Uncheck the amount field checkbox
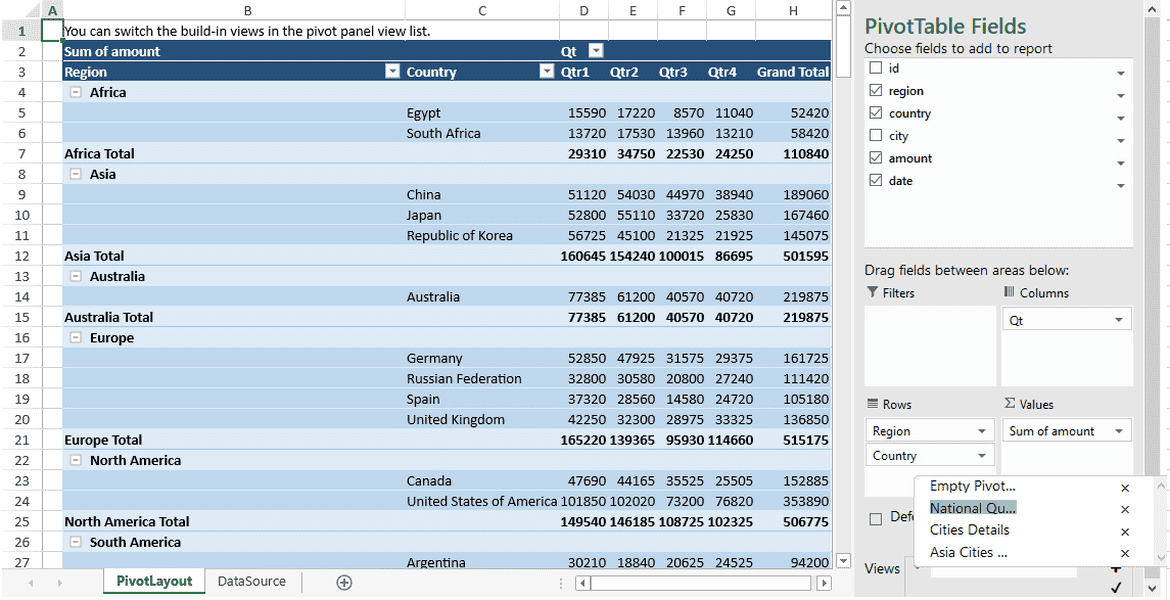This screenshot has height=600, width=1170. [875, 158]
